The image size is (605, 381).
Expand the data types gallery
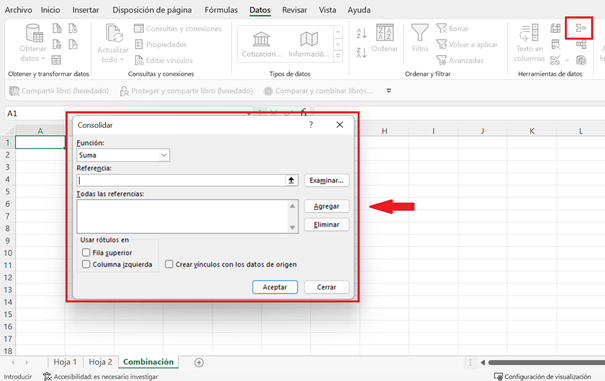pyautogui.click(x=338, y=56)
